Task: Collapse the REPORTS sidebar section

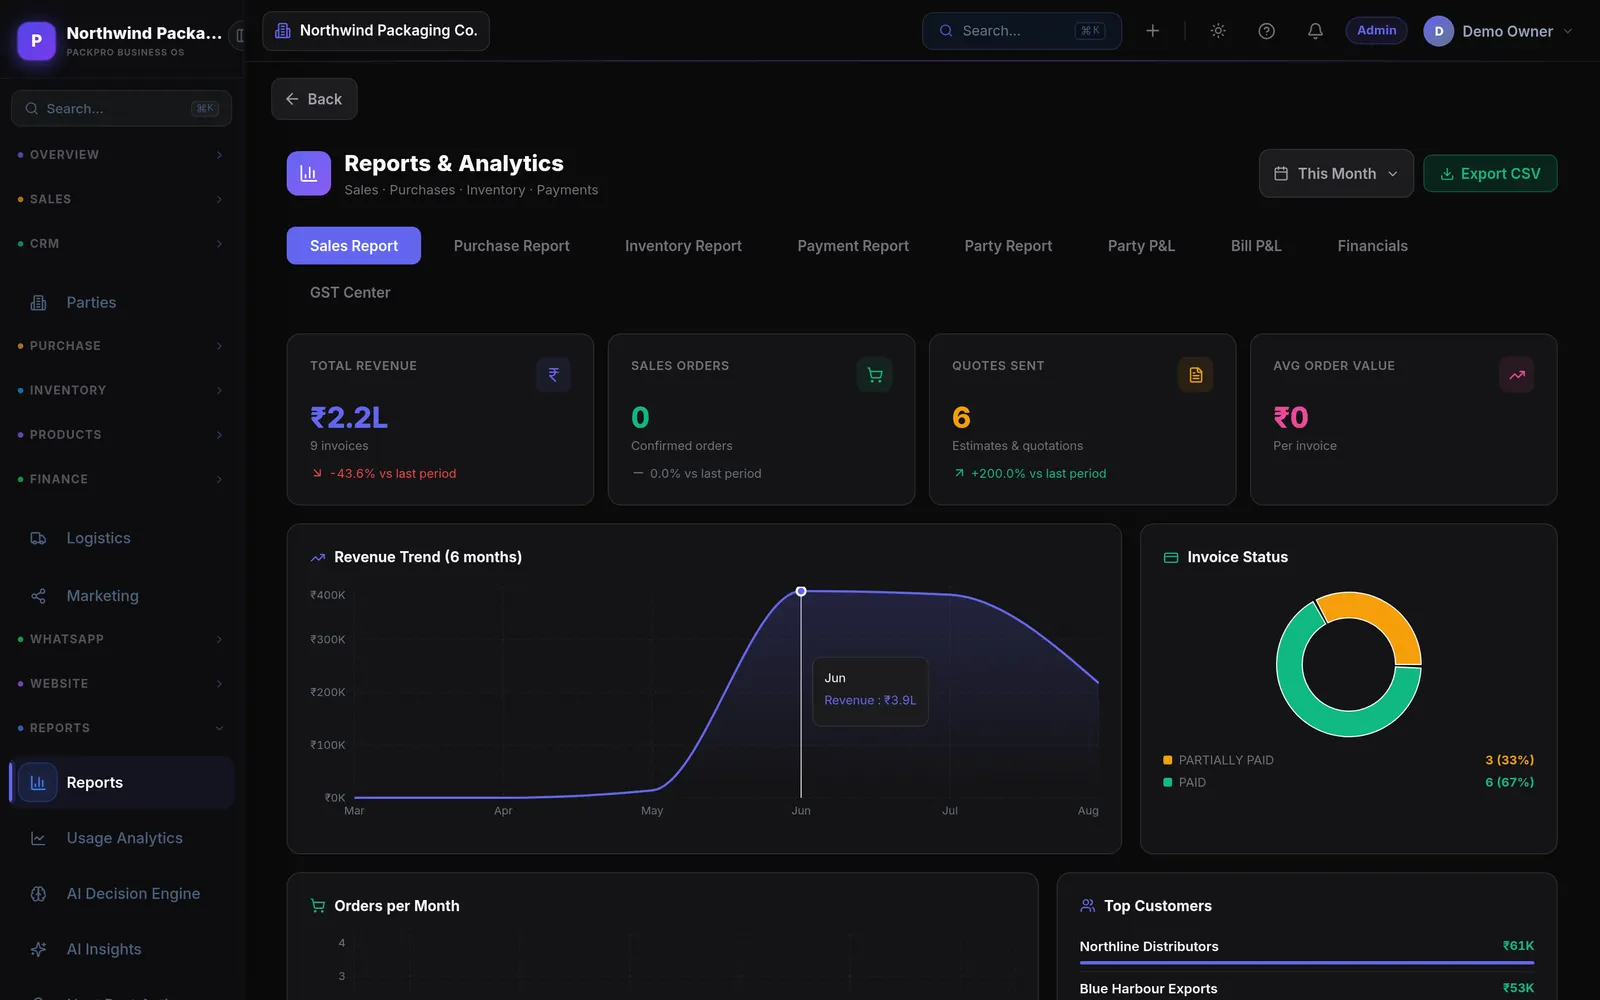Action: (x=122, y=728)
